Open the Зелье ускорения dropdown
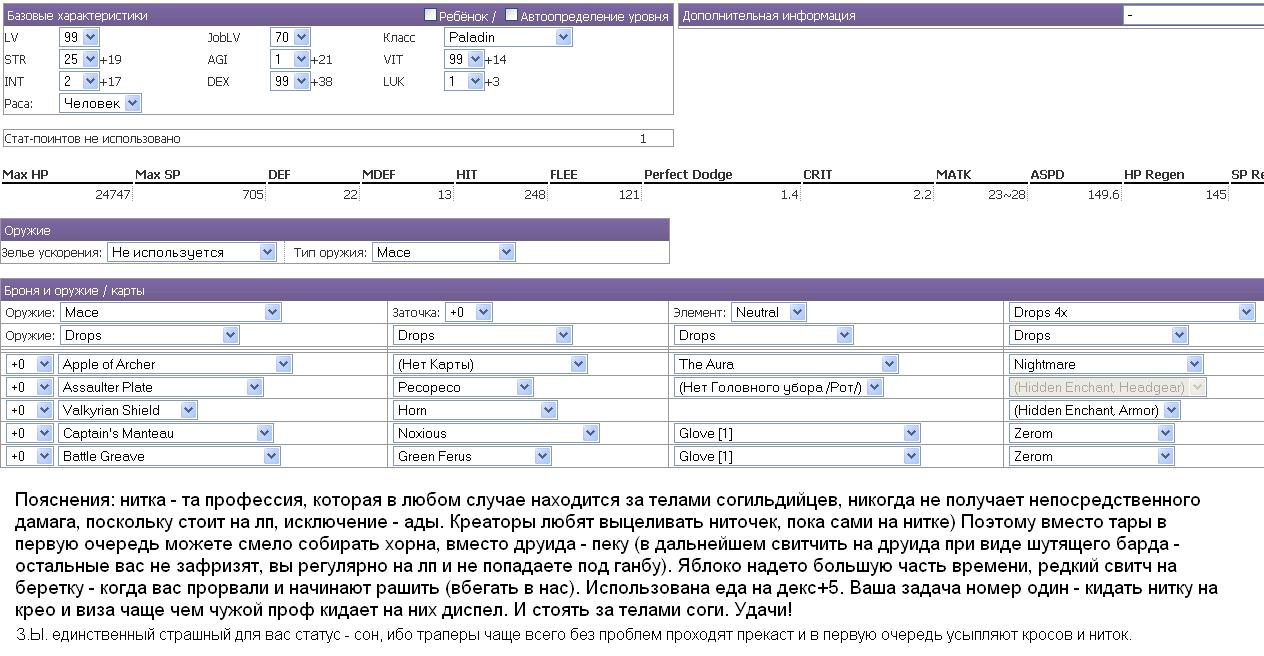This screenshot has height=656, width=1264. [192, 252]
